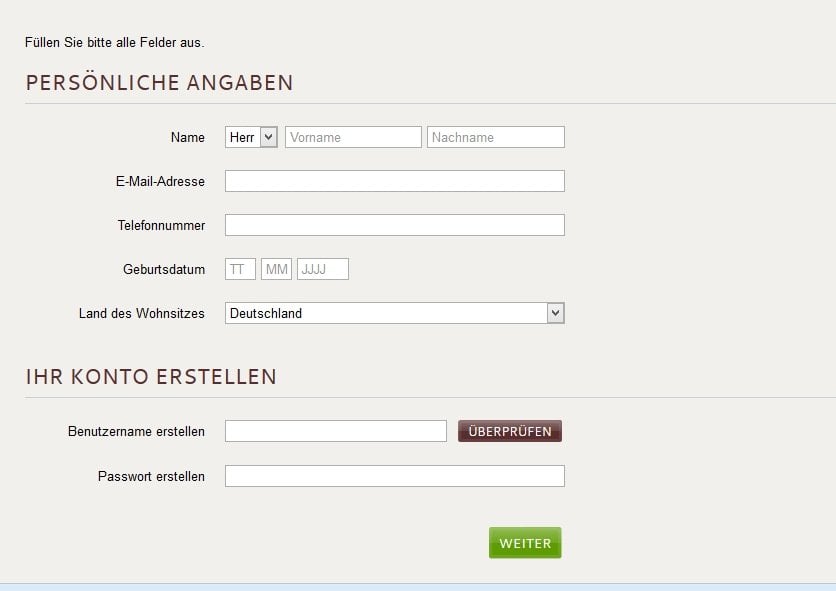The height and width of the screenshot is (591, 836).
Task: Open the Herr salutation dropdown
Action: click(251, 137)
